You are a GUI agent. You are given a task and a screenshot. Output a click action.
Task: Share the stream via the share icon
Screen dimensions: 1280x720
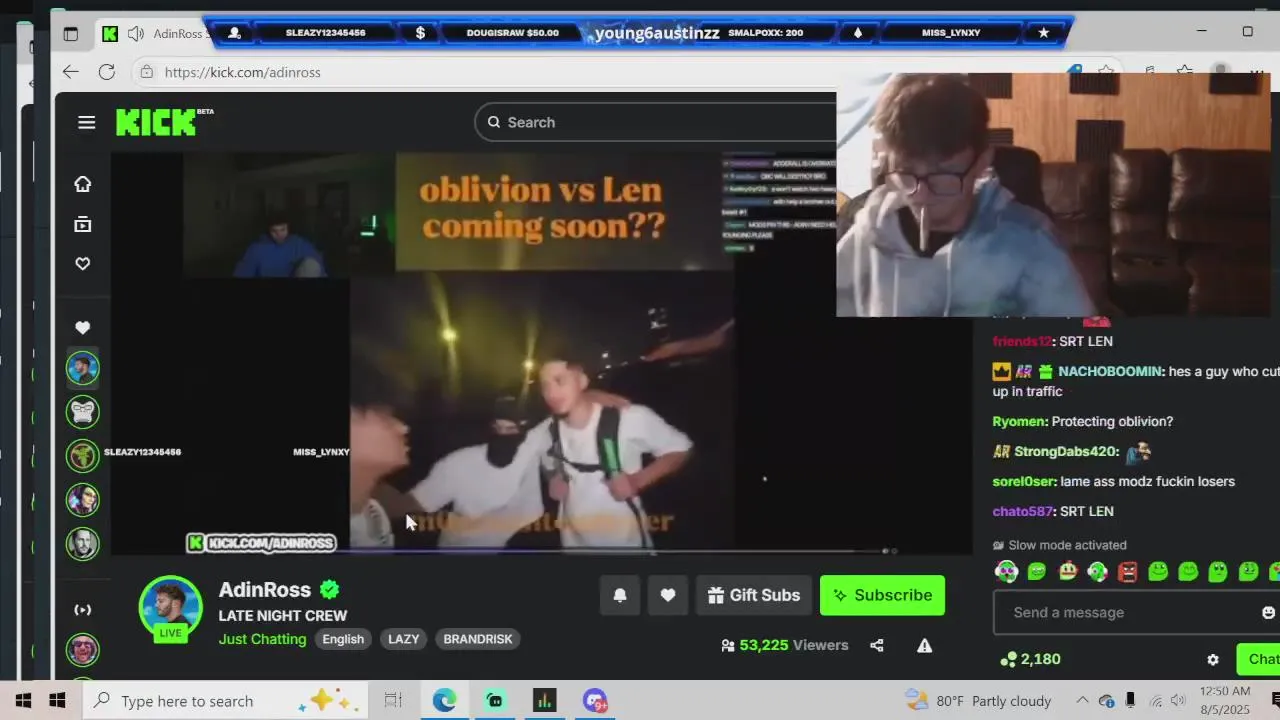[877, 645]
